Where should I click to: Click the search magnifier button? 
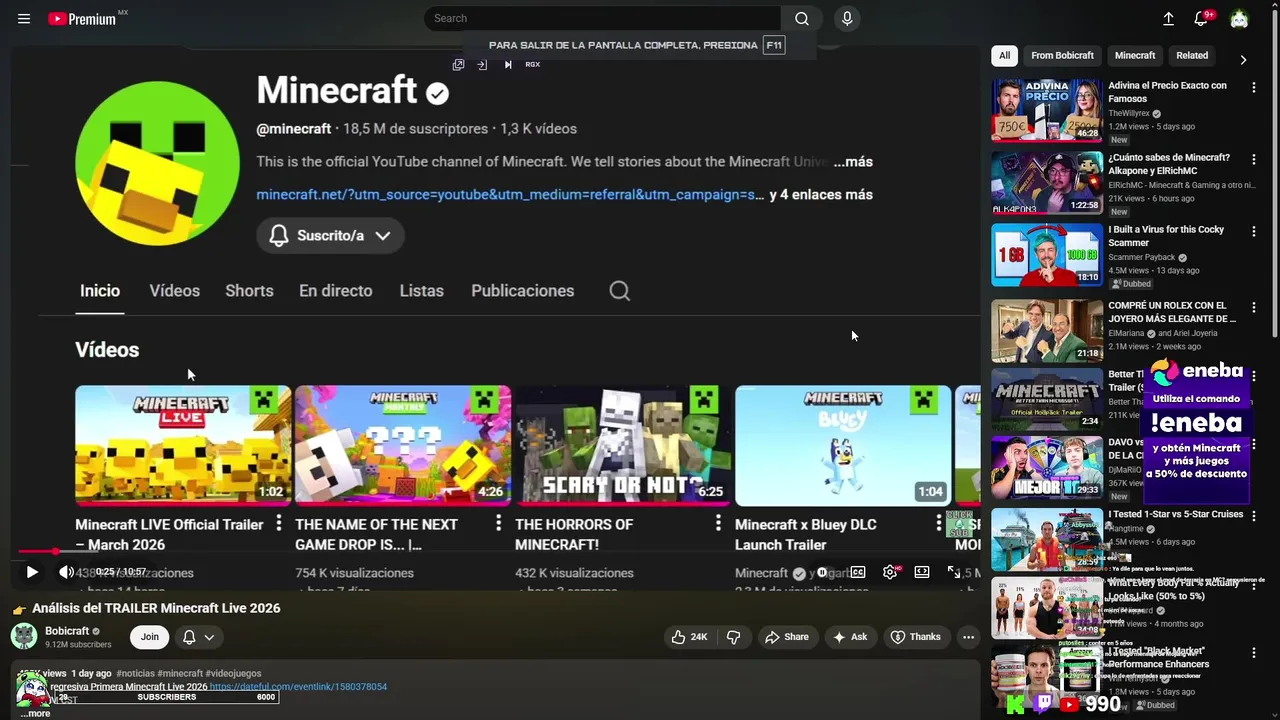tap(802, 18)
